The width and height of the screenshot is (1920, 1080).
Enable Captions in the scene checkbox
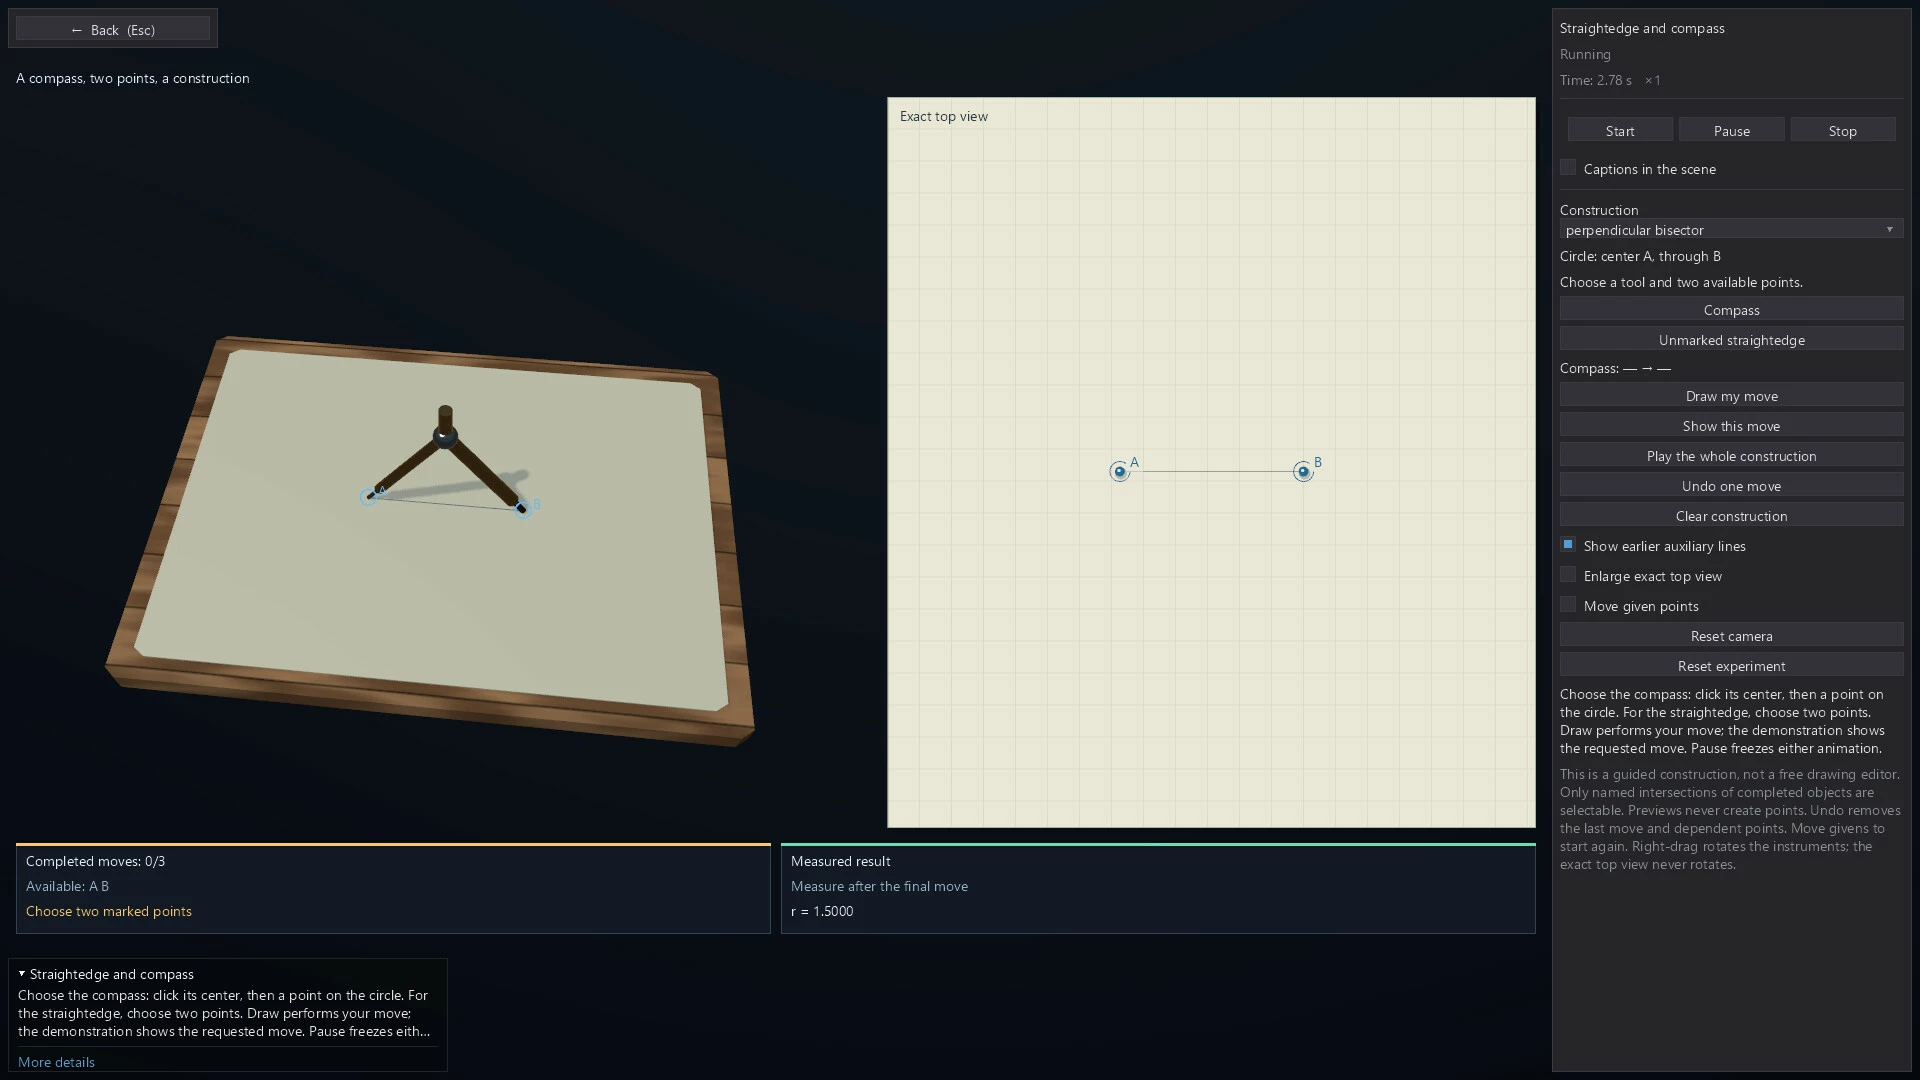[1568, 168]
